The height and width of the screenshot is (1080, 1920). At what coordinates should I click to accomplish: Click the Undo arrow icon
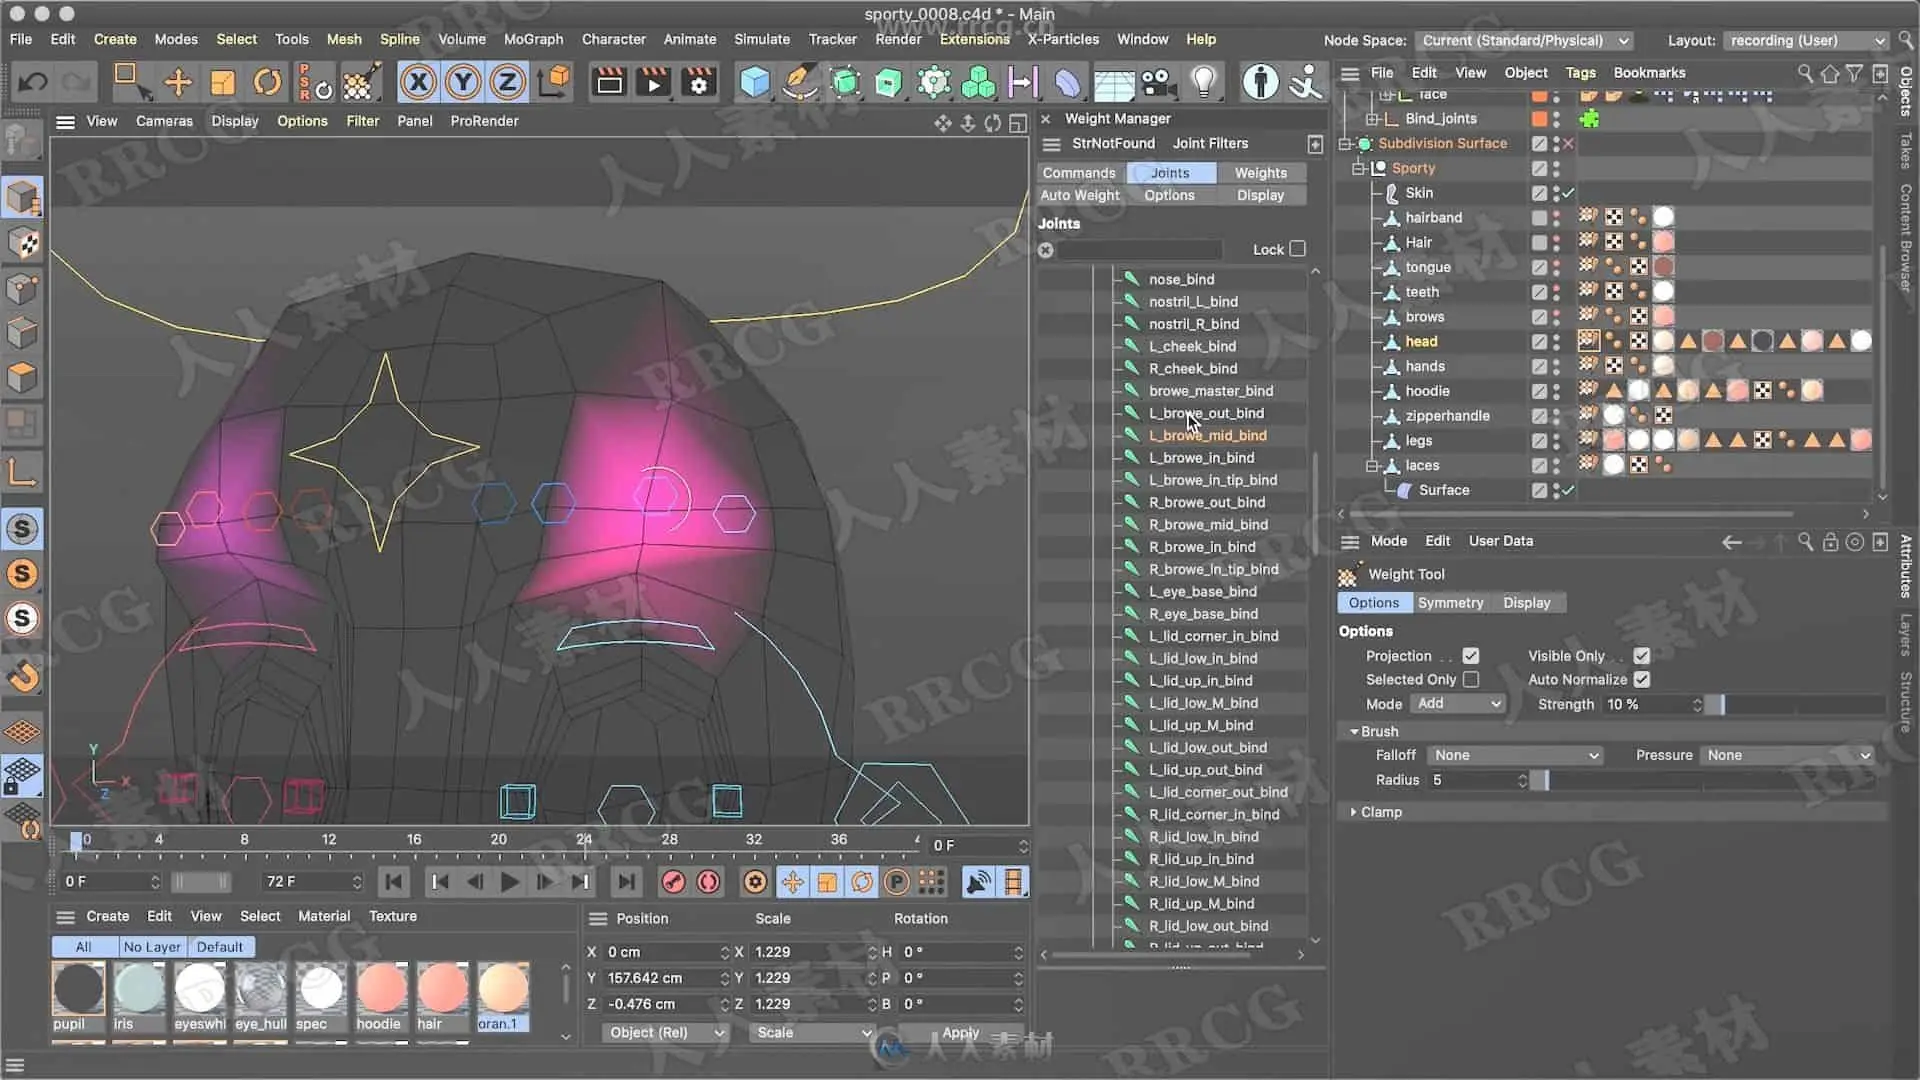32,82
